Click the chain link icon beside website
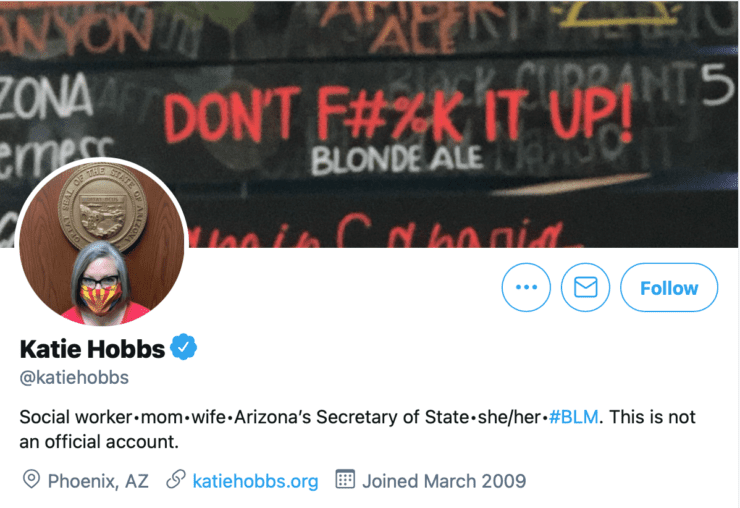The height and width of the screenshot is (508, 740). (176, 480)
